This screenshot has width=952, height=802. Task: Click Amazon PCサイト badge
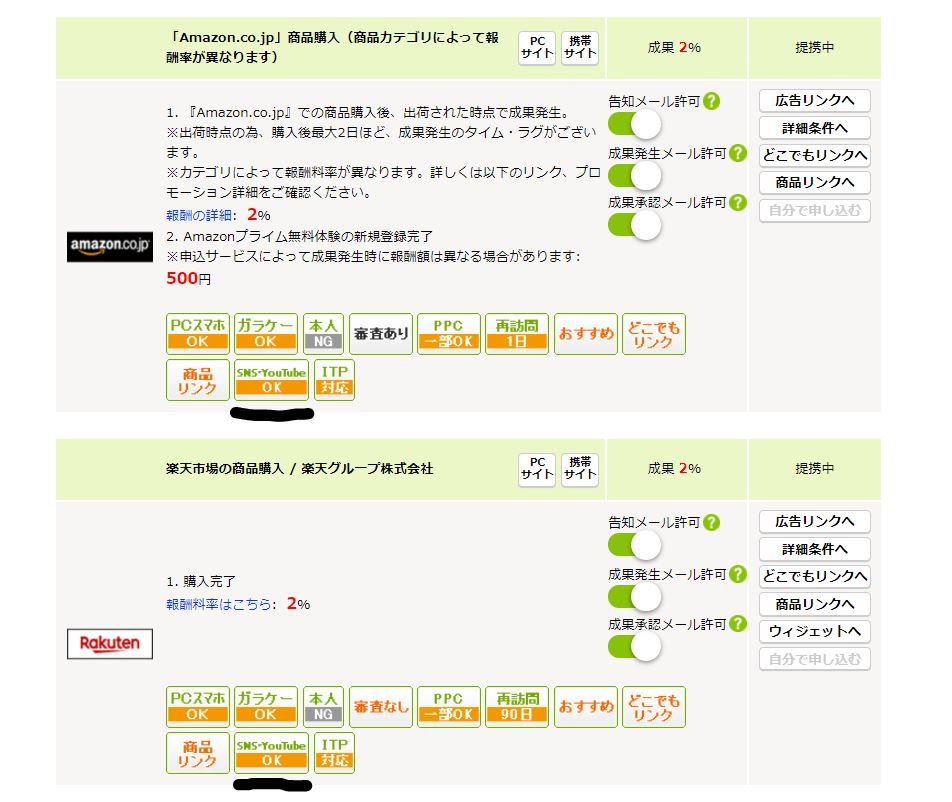(x=537, y=47)
